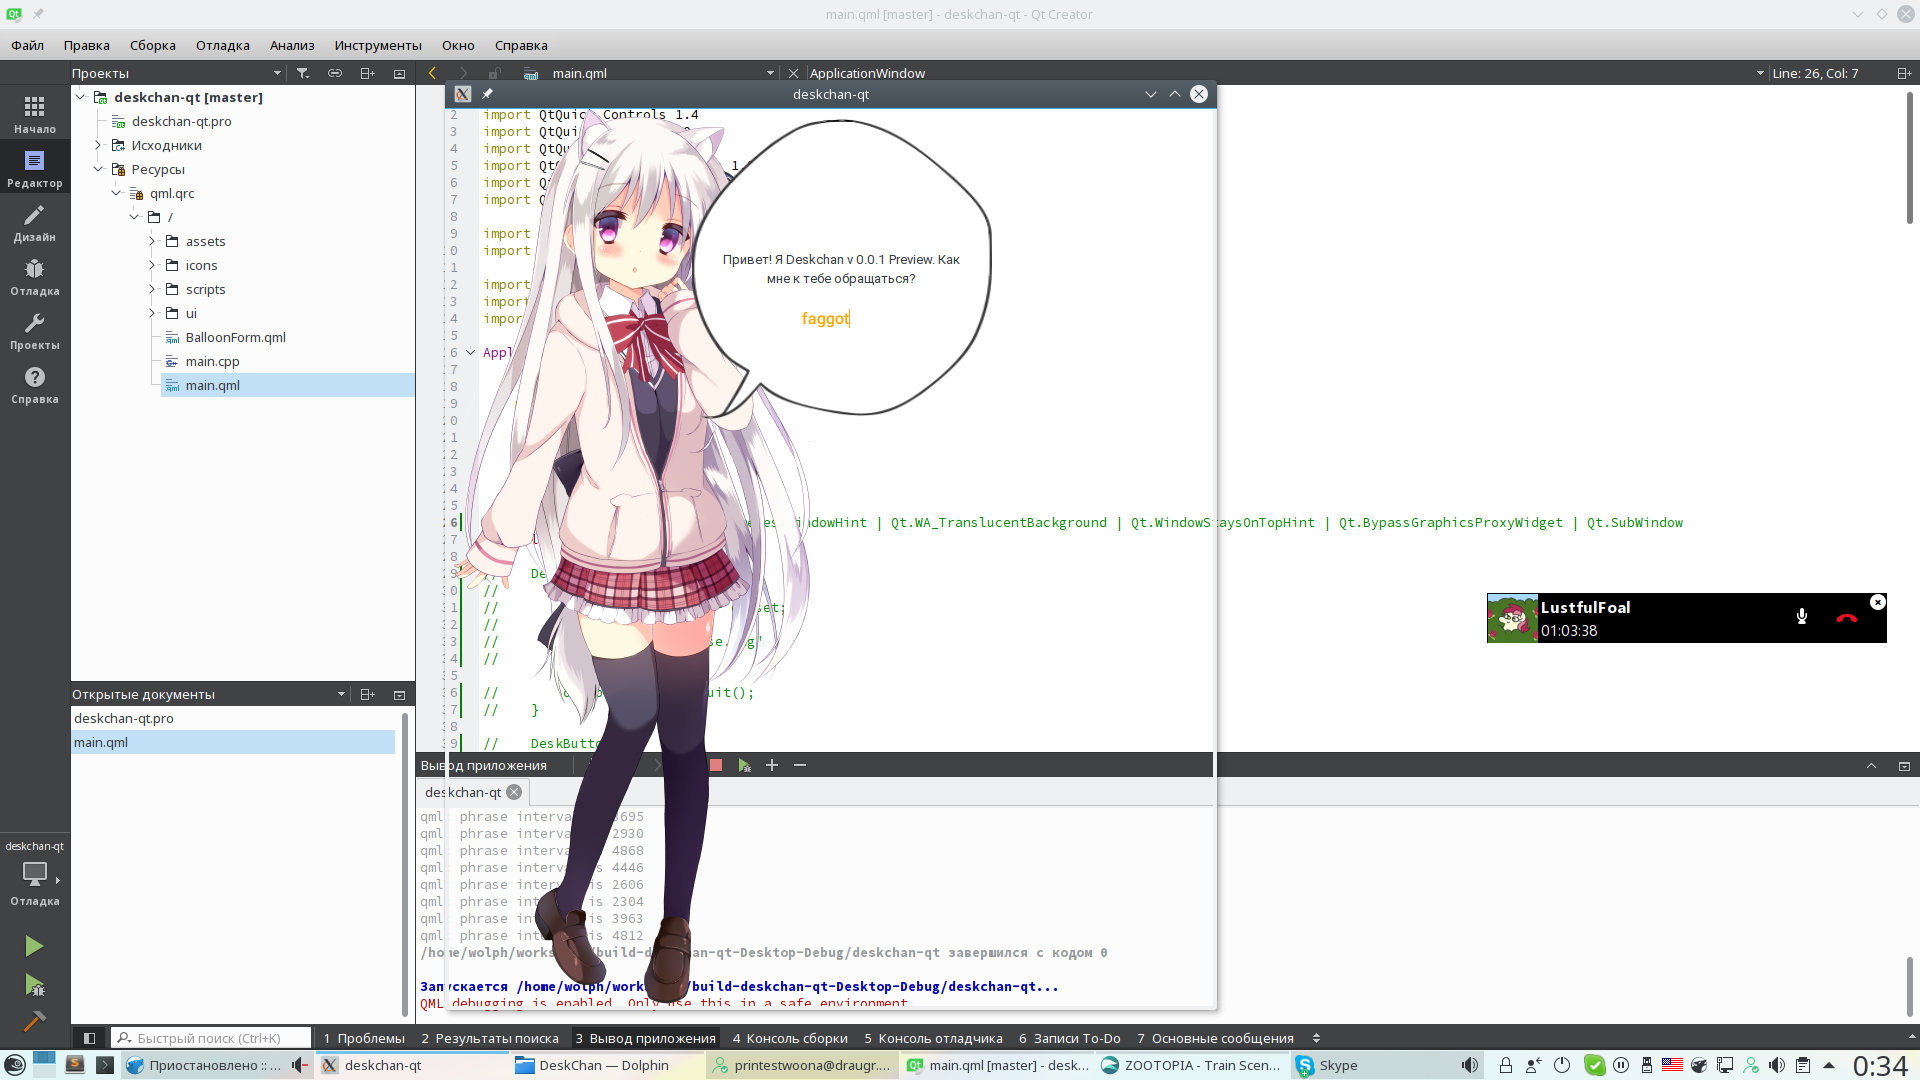Re-run with debugger in output pane
This screenshot has width=1920, height=1080.
(744, 765)
